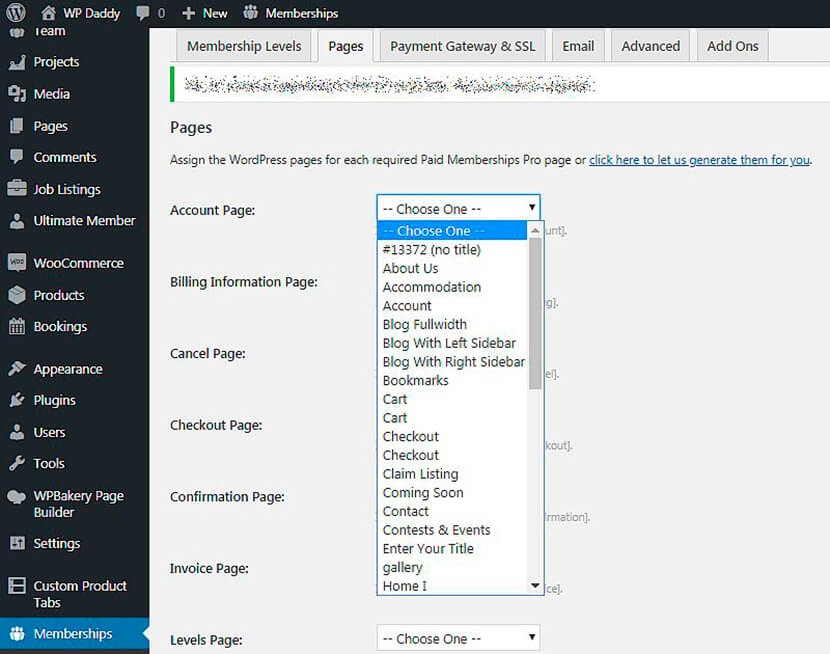830x654 pixels.
Task: Click the dropdown list scrollbar thumb
Action: tap(535, 313)
